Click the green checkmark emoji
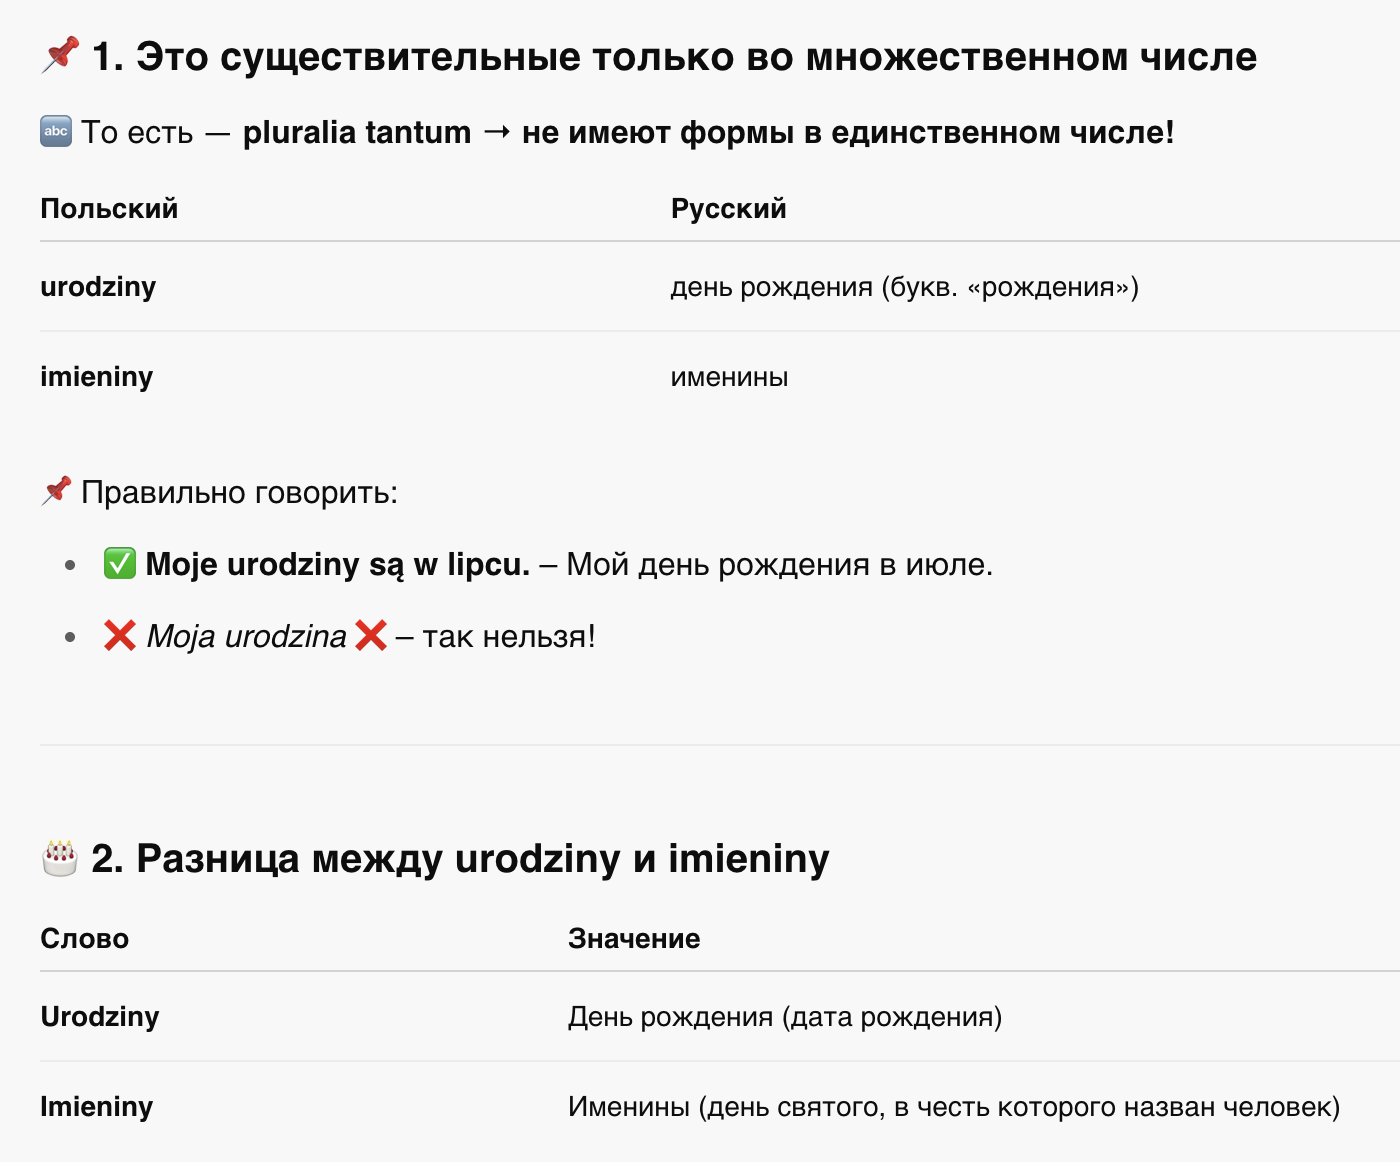The width and height of the screenshot is (1400, 1162). tap(120, 563)
